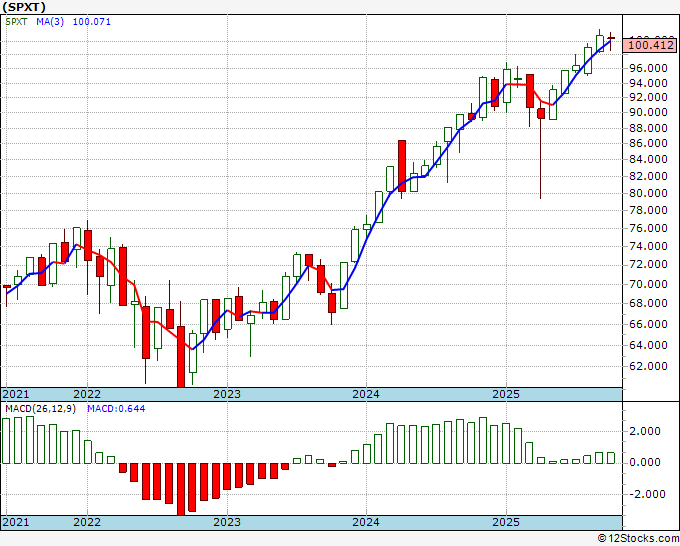Click the (SPXT) chart title

pos(24,7)
